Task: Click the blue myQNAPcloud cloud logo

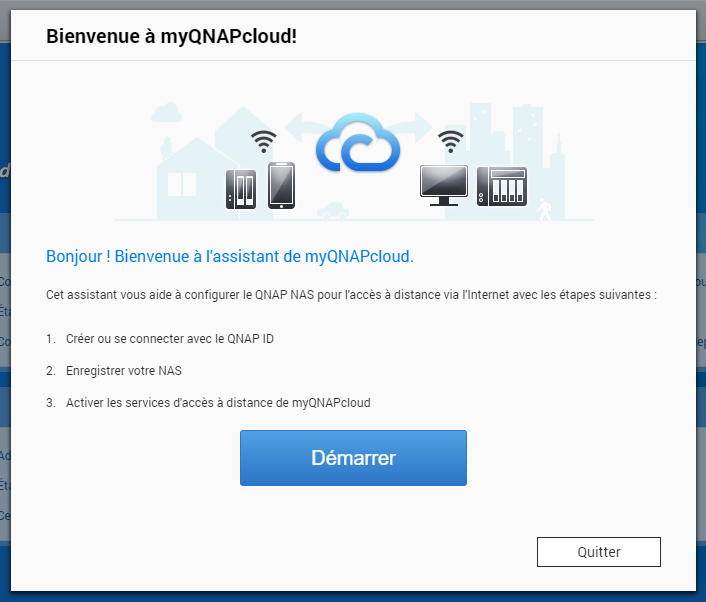Action: (358, 146)
